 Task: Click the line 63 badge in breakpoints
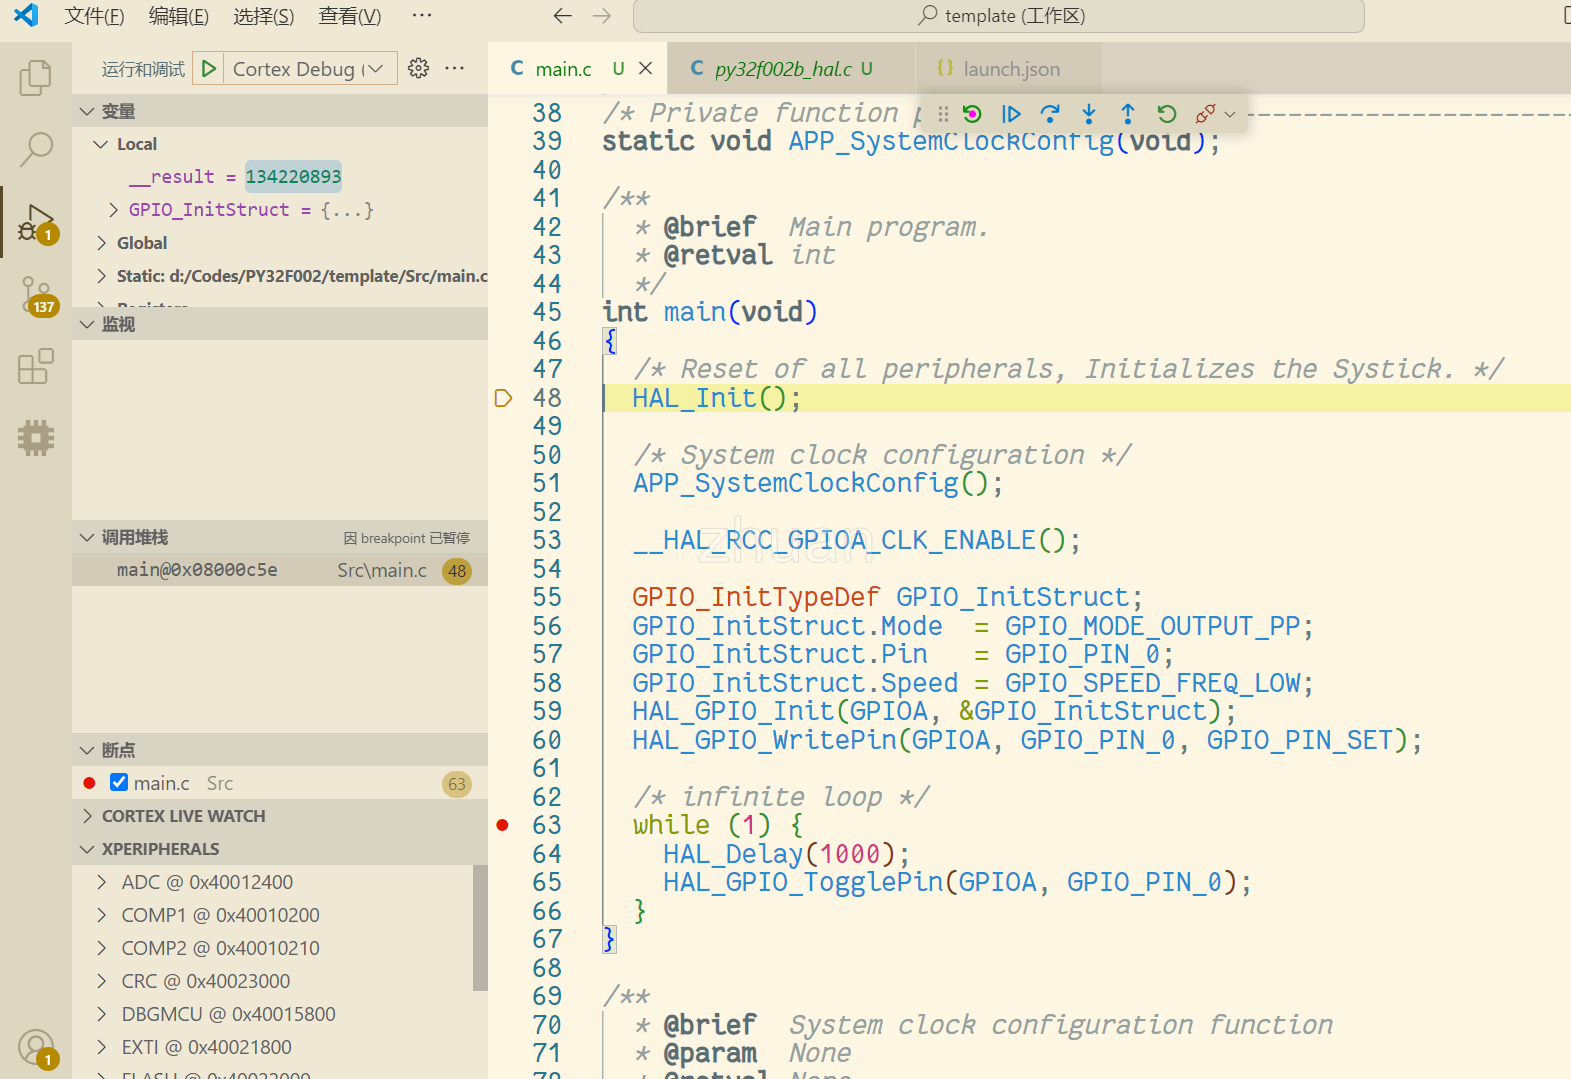[x=457, y=784]
